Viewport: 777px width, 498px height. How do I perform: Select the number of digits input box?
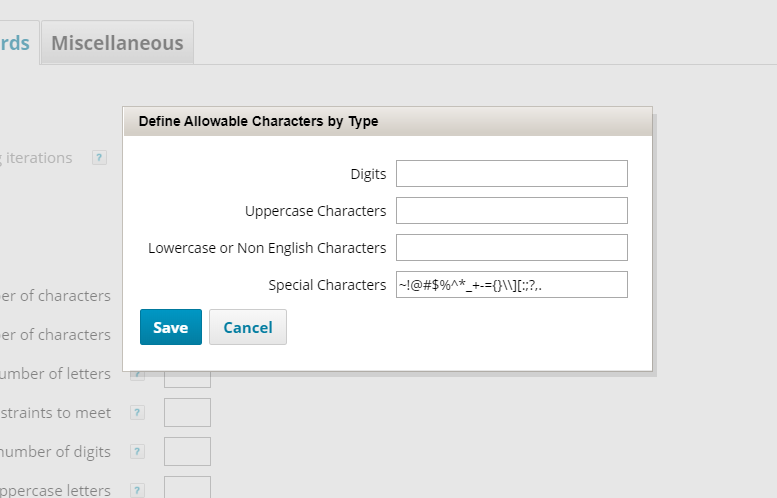point(187,452)
